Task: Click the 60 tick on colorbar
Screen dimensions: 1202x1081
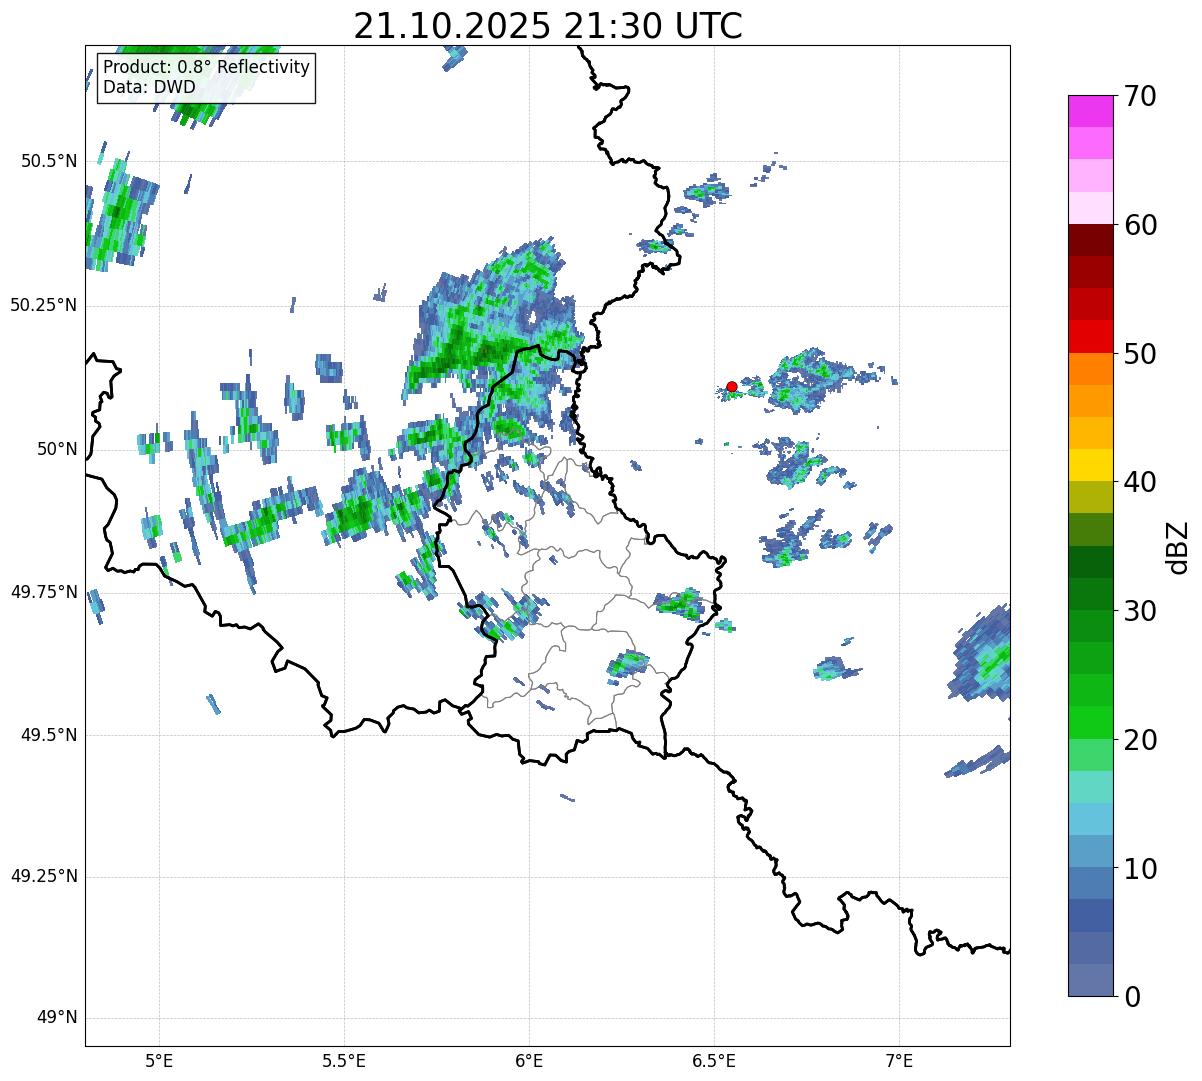Action: 1141,225
